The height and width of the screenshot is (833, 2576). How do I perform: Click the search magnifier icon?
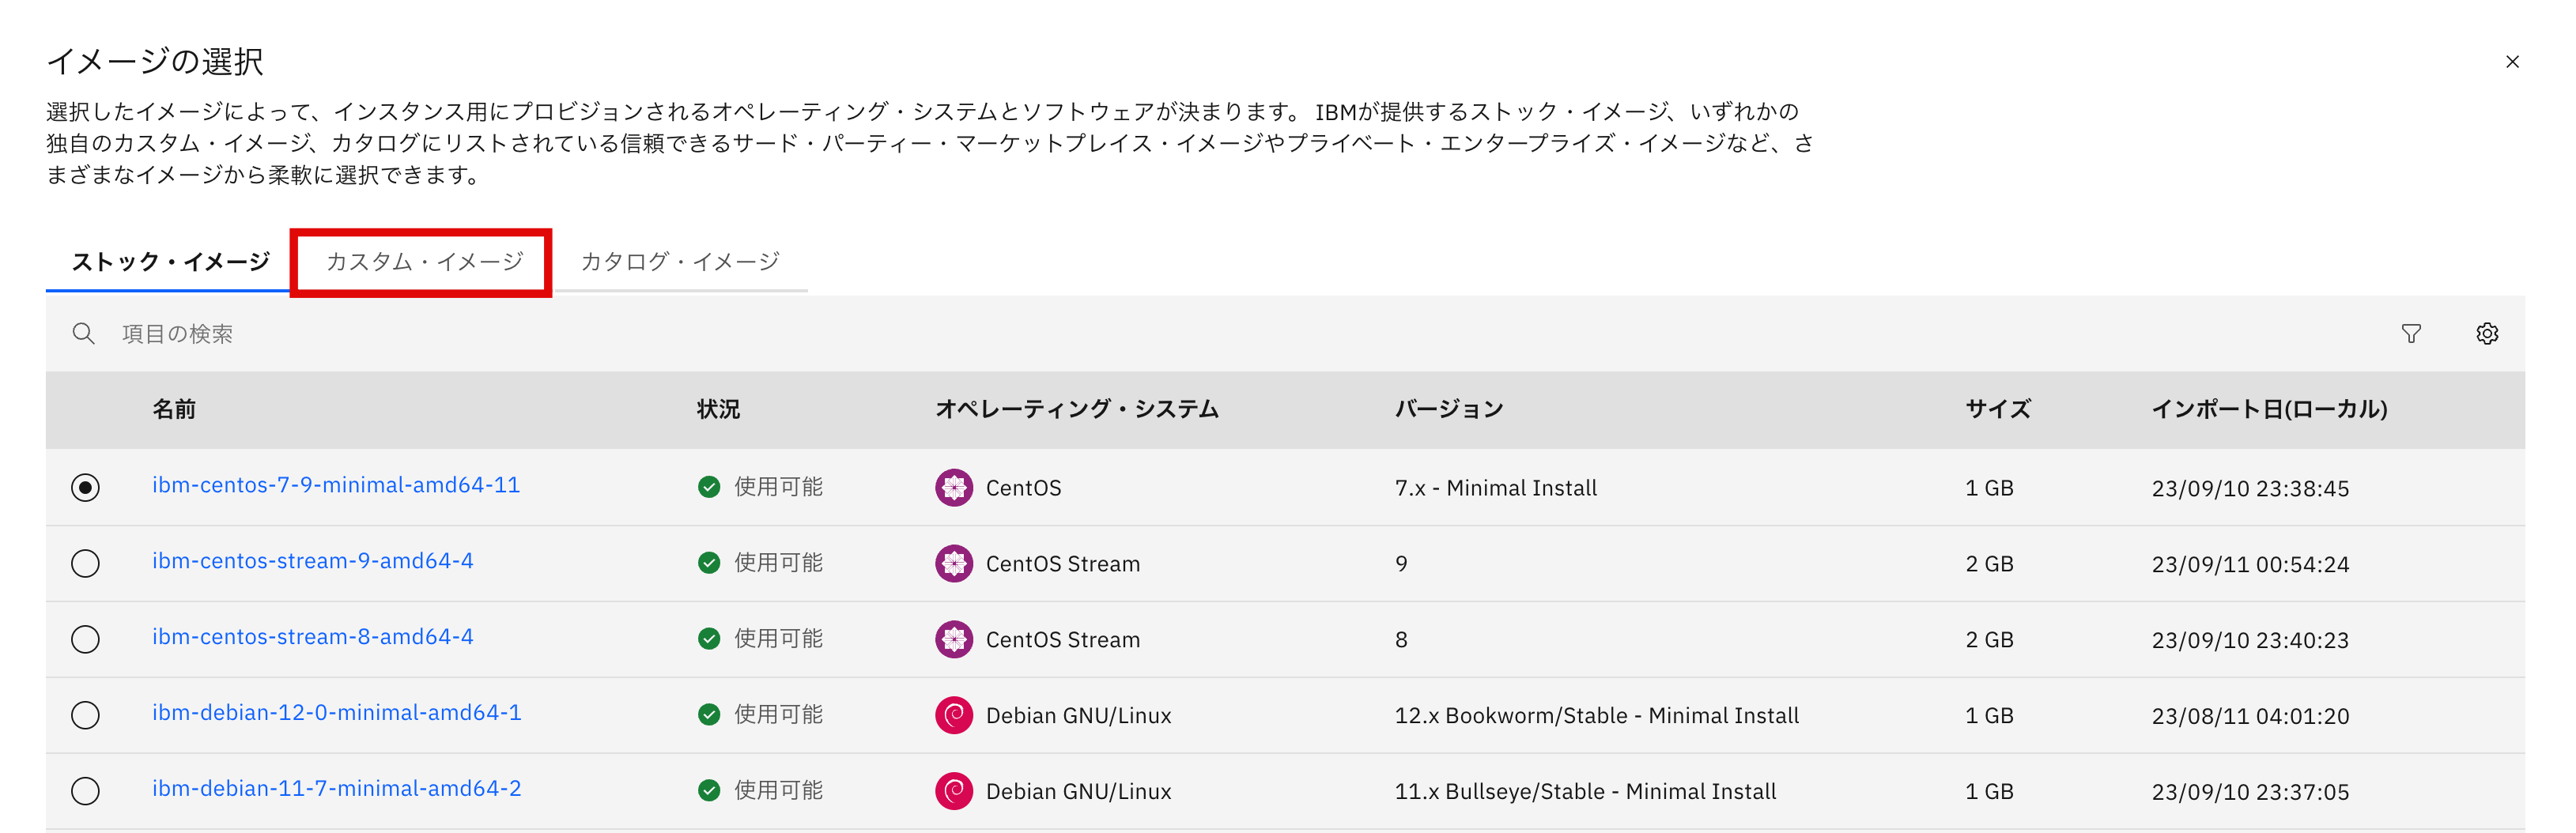coord(84,333)
